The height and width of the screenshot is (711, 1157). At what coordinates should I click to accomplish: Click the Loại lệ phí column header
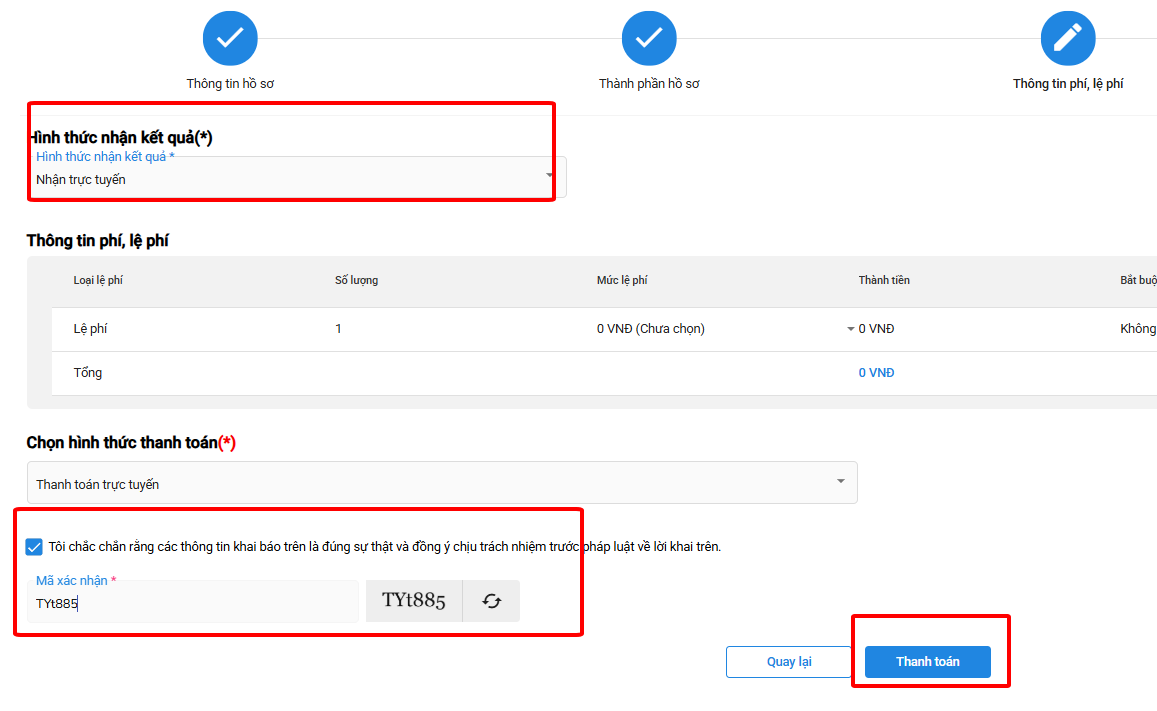[x=98, y=280]
